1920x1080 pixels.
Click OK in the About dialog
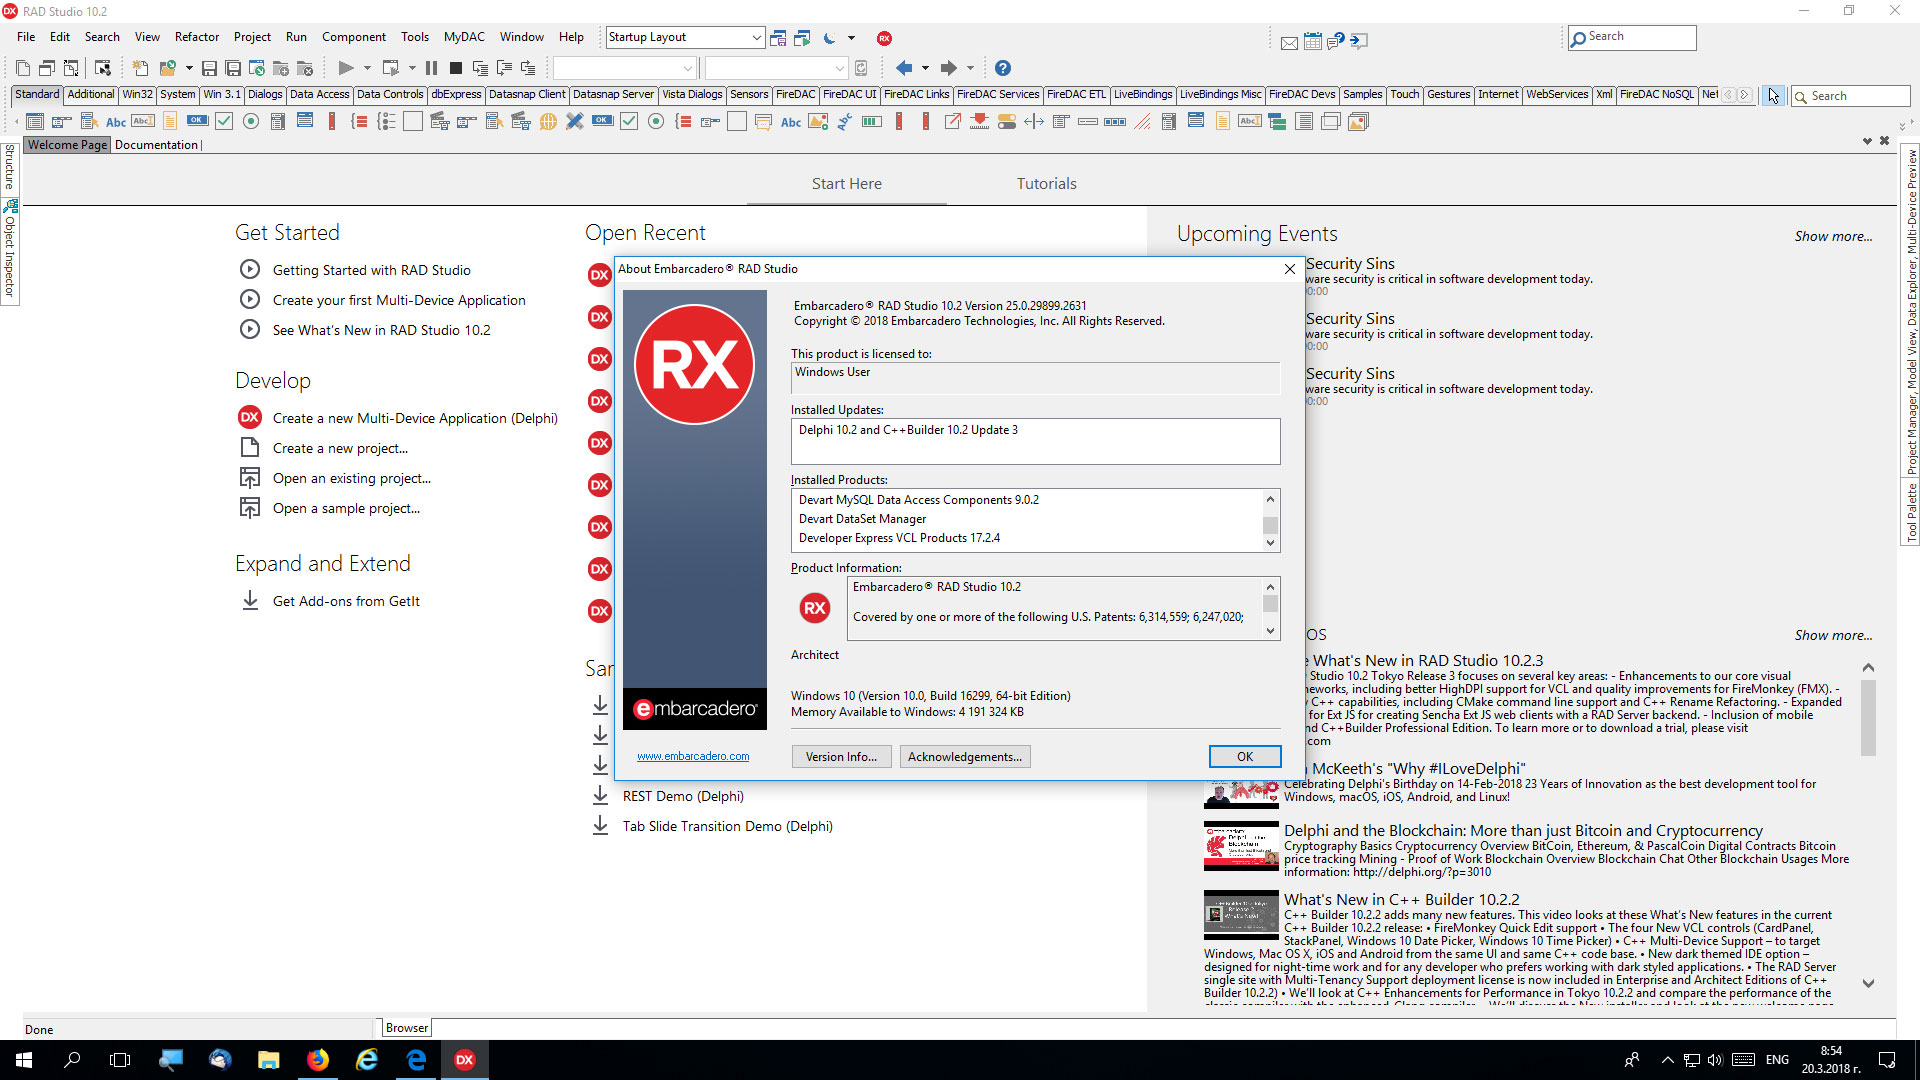pos(1244,757)
